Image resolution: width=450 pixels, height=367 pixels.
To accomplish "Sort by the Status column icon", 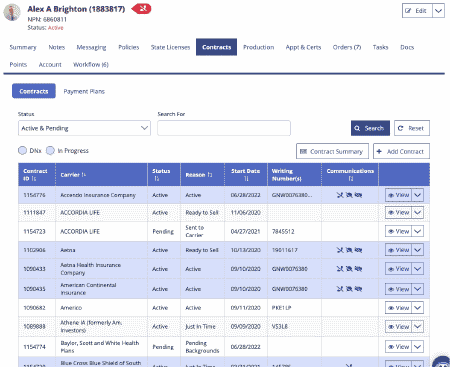I will tap(157, 179).
